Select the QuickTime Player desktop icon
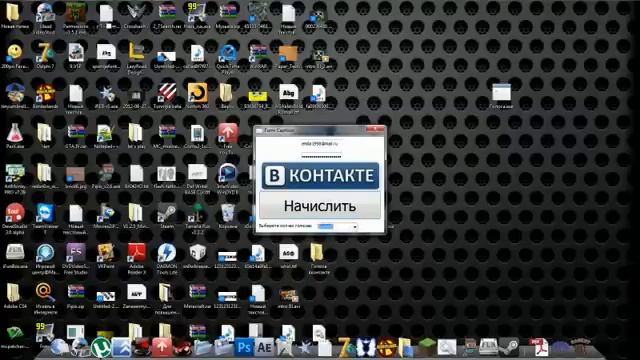The width and height of the screenshot is (640, 360). pyautogui.click(x=227, y=59)
